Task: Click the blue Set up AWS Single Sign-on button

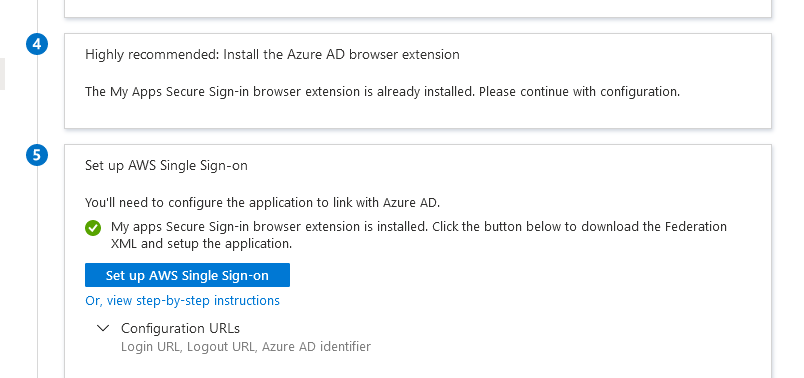Action: [187, 275]
